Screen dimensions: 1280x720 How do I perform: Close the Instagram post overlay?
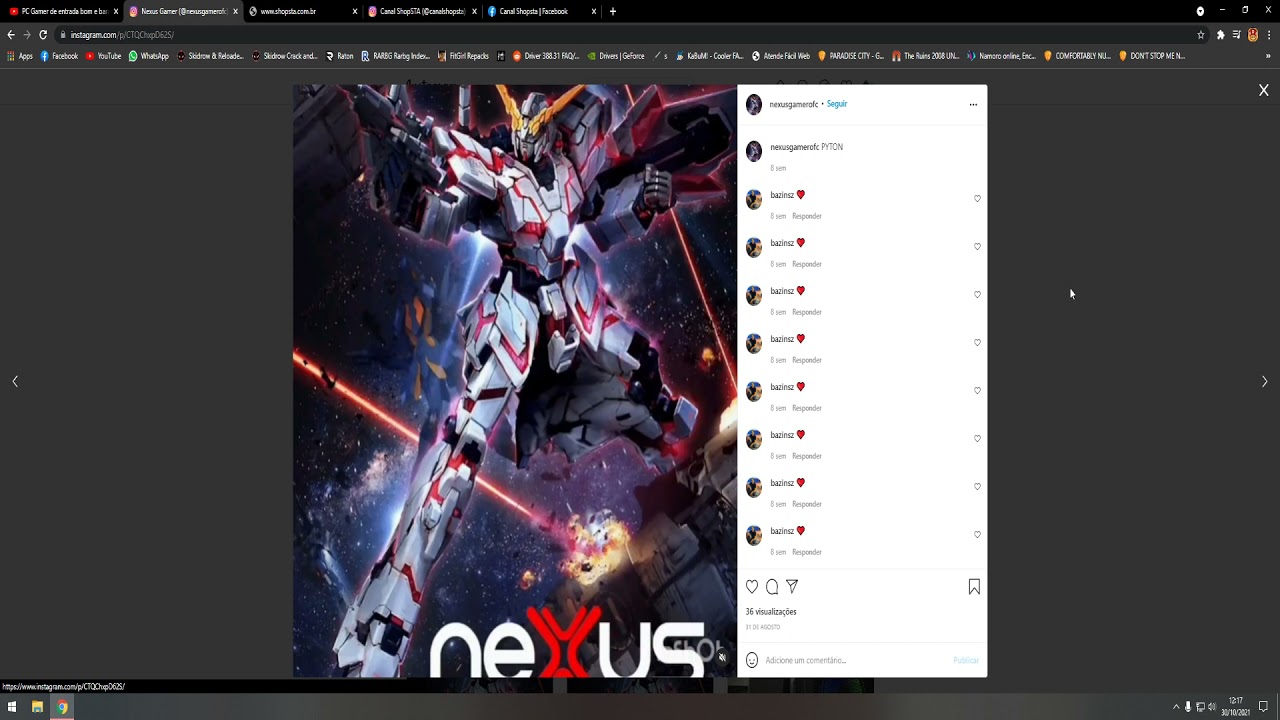point(1264,90)
